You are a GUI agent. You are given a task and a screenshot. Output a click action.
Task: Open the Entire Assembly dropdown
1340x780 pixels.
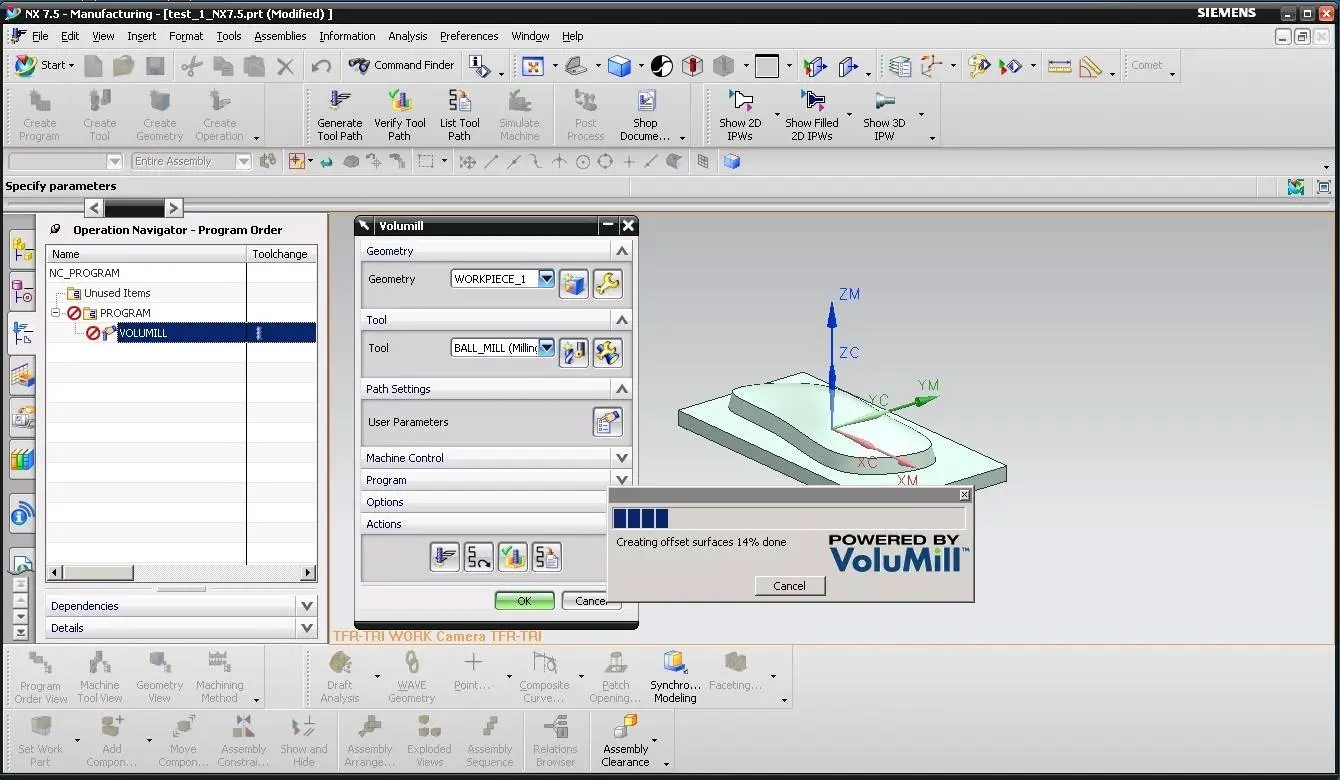tap(243, 161)
